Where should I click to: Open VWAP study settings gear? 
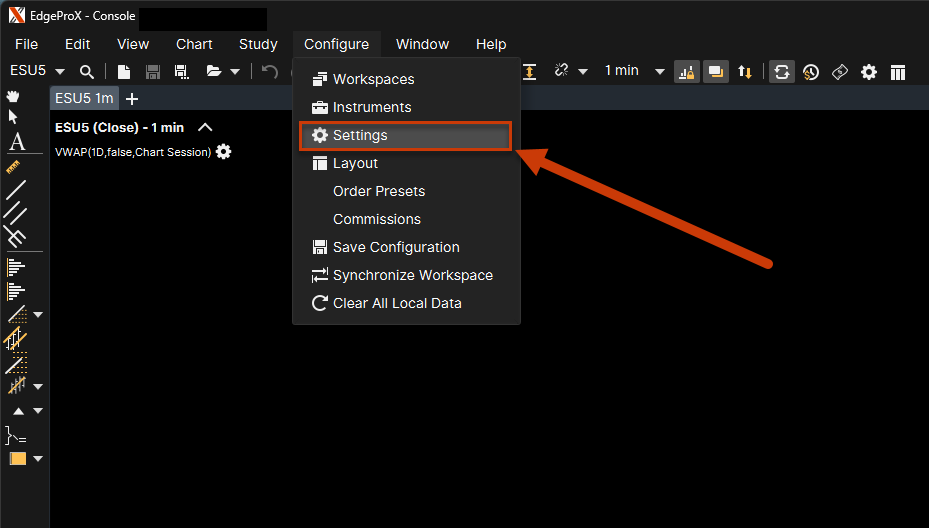point(223,152)
